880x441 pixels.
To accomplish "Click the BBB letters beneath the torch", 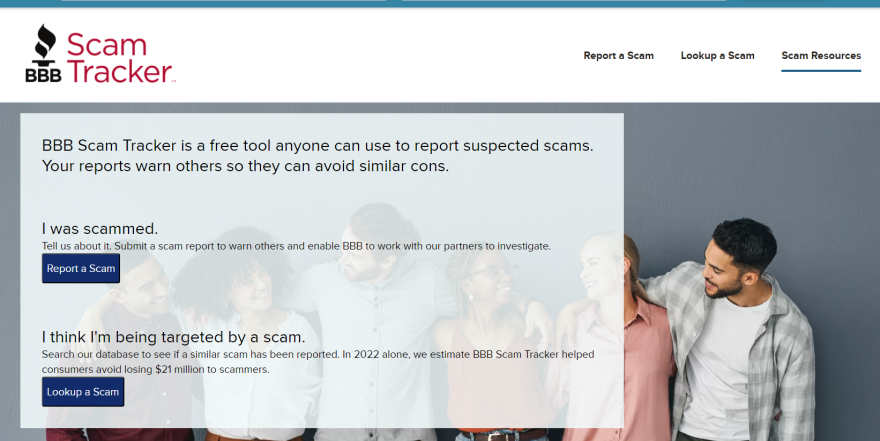I will (x=43, y=74).
